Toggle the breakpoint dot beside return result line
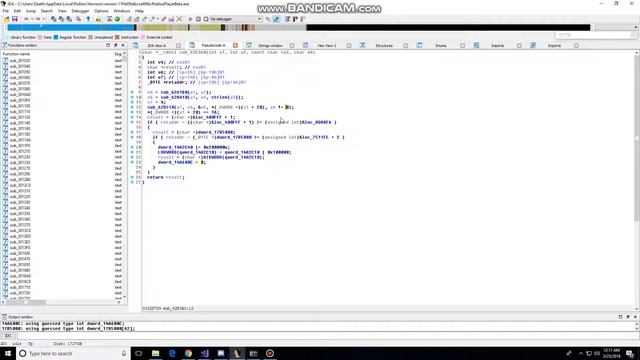 [132, 177]
